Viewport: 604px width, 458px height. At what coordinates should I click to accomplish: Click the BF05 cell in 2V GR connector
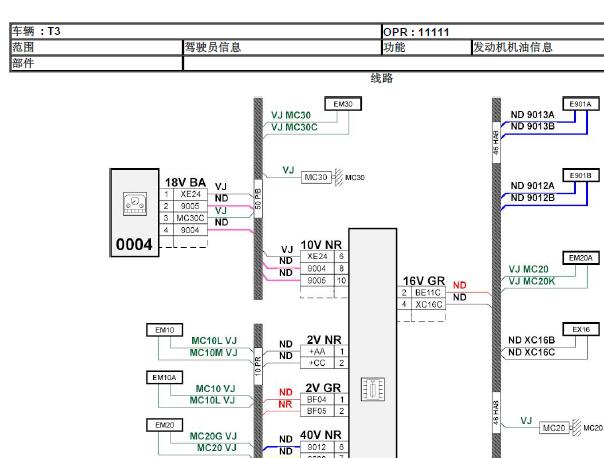click(x=317, y=411)
